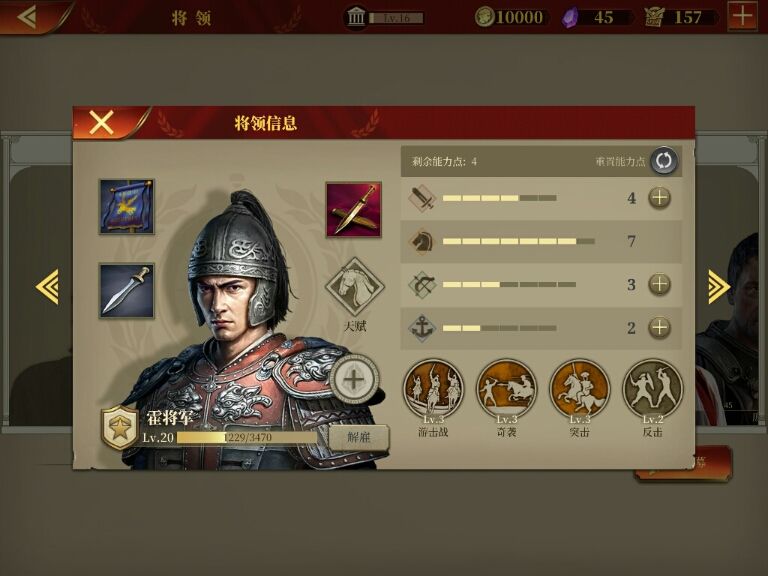Screen dimensions: 768x576
Task: Select the 突击 skill medallion
Action: [579, 389]
